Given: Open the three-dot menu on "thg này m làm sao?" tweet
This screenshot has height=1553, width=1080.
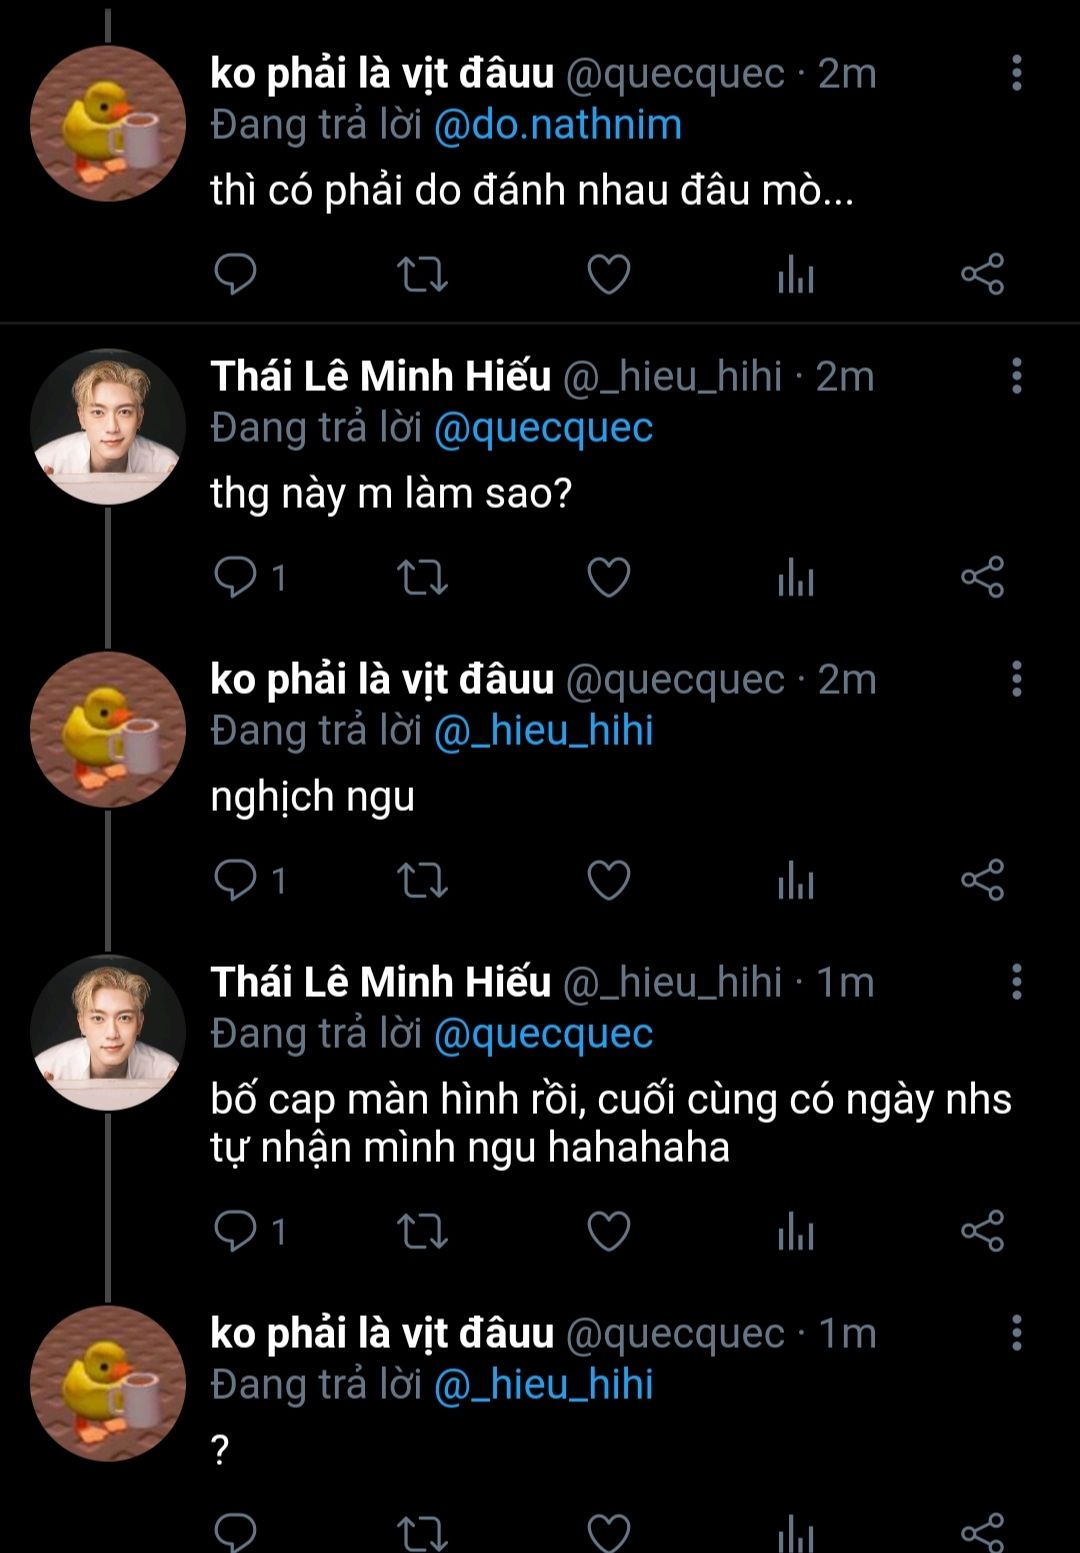Looking at the screenshot, I should pos(1016,376).
